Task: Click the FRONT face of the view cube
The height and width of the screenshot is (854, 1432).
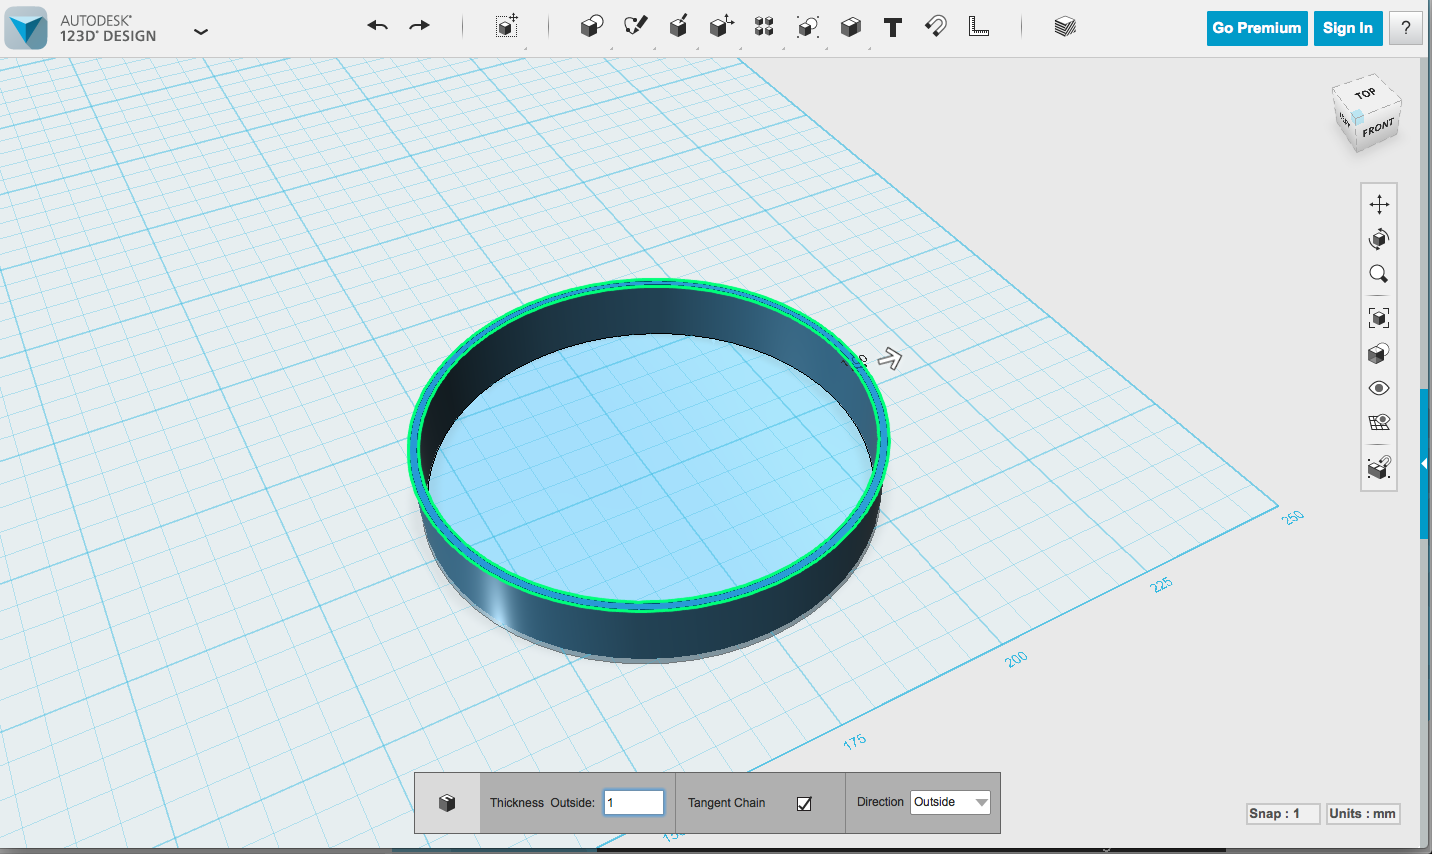Action: pos(1378,128)
